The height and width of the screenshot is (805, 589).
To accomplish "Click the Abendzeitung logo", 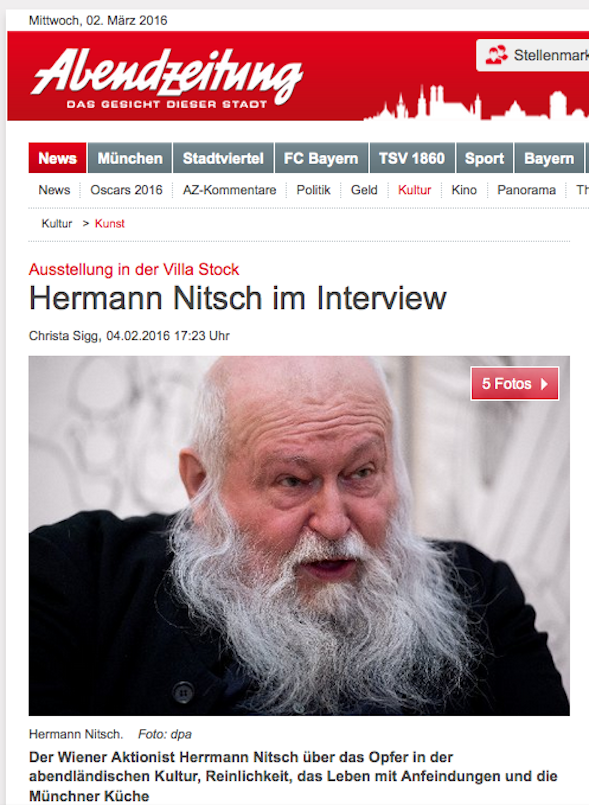I will 167,79.
